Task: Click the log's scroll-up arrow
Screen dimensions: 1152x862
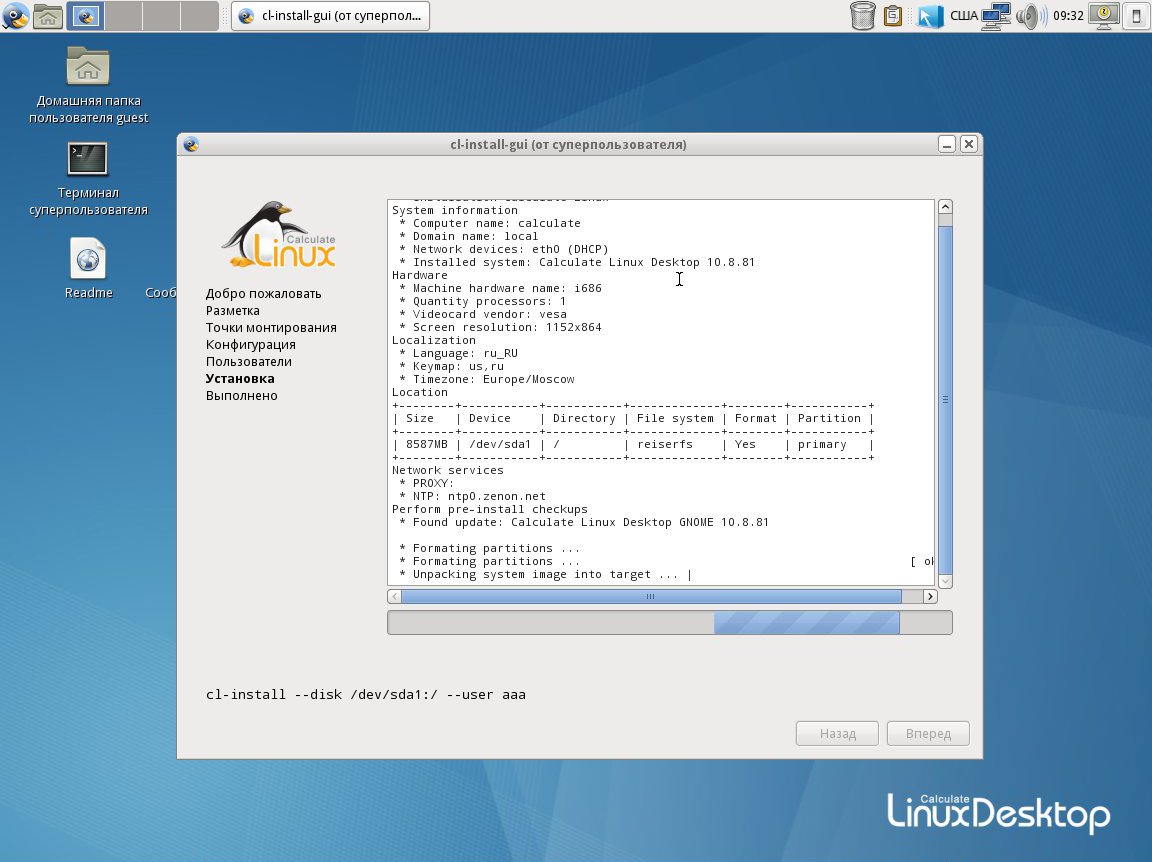Action: click(x=945, y=207)
